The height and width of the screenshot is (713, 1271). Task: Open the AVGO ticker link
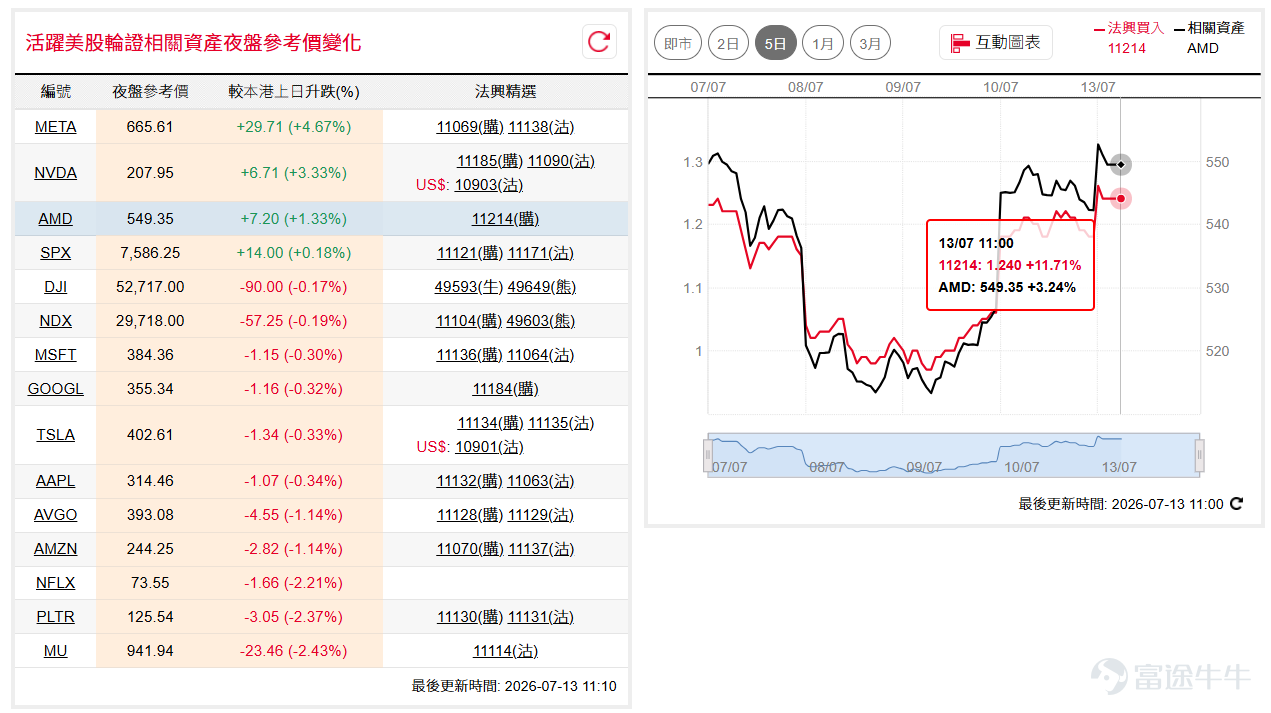[x=55, y=515]
